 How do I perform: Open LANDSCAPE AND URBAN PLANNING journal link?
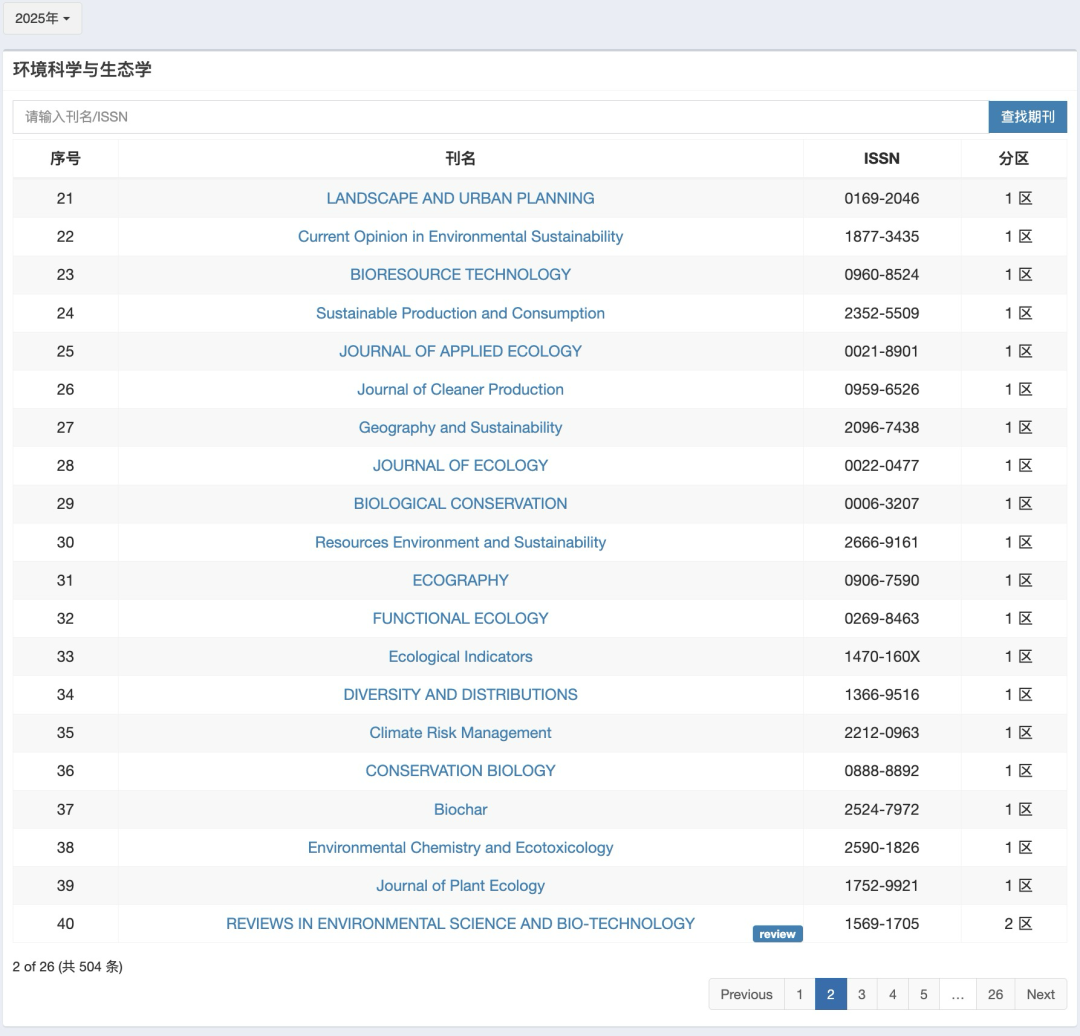(x=460, y=198)
